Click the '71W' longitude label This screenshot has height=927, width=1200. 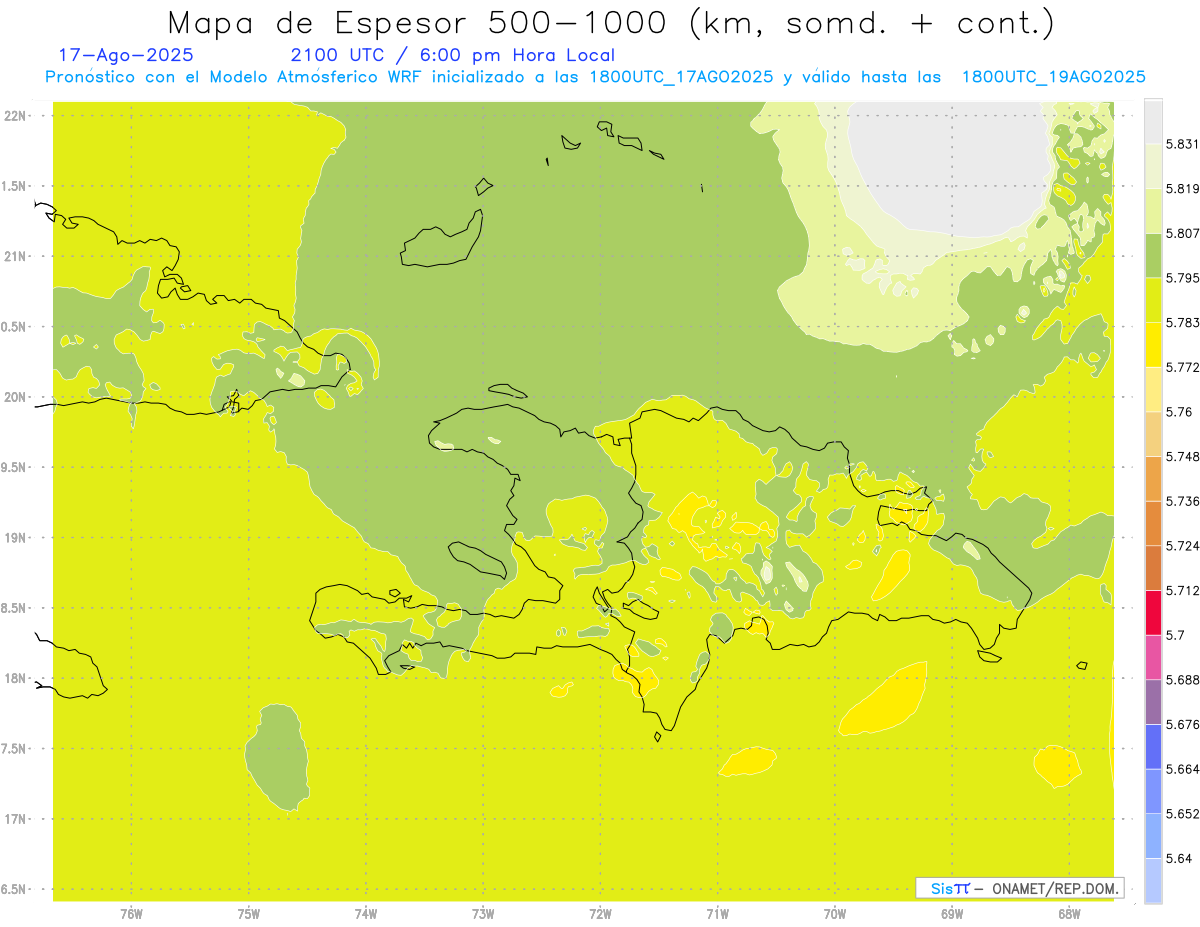click(717, 914)
